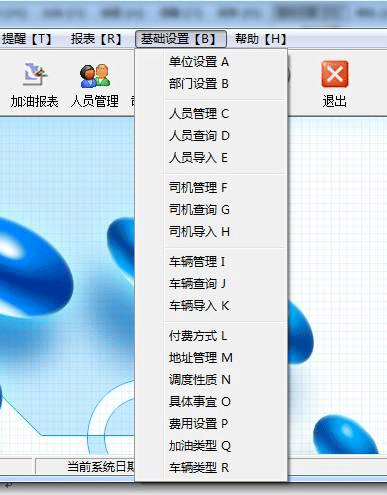
Task: Select 部门设置 B menu entry
Action: tap(211, 84)
